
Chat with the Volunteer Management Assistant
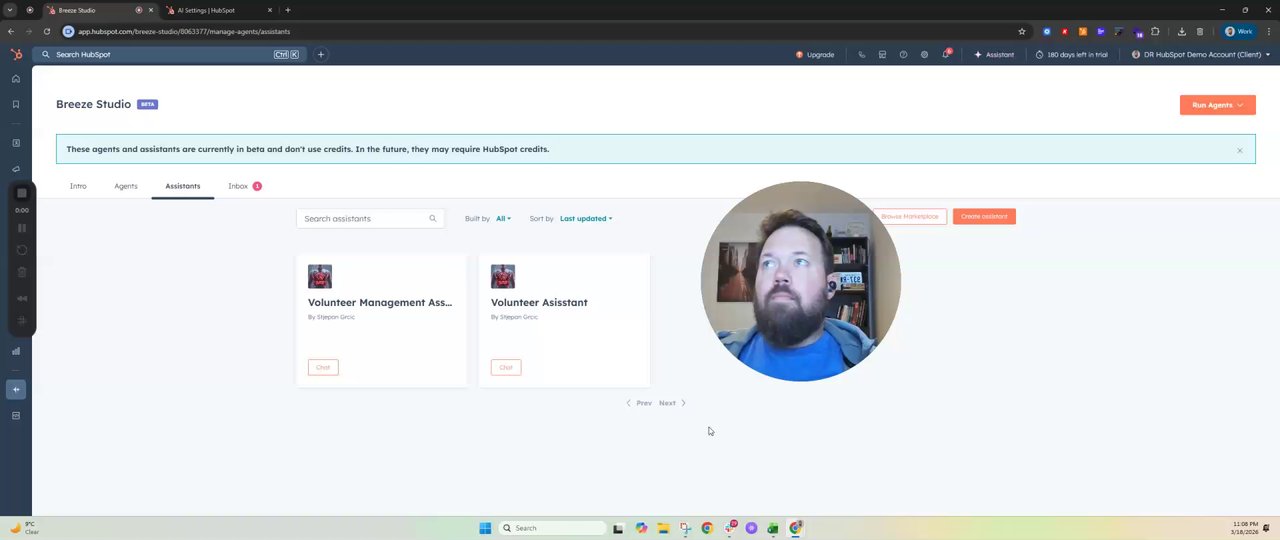pos(323,367)
